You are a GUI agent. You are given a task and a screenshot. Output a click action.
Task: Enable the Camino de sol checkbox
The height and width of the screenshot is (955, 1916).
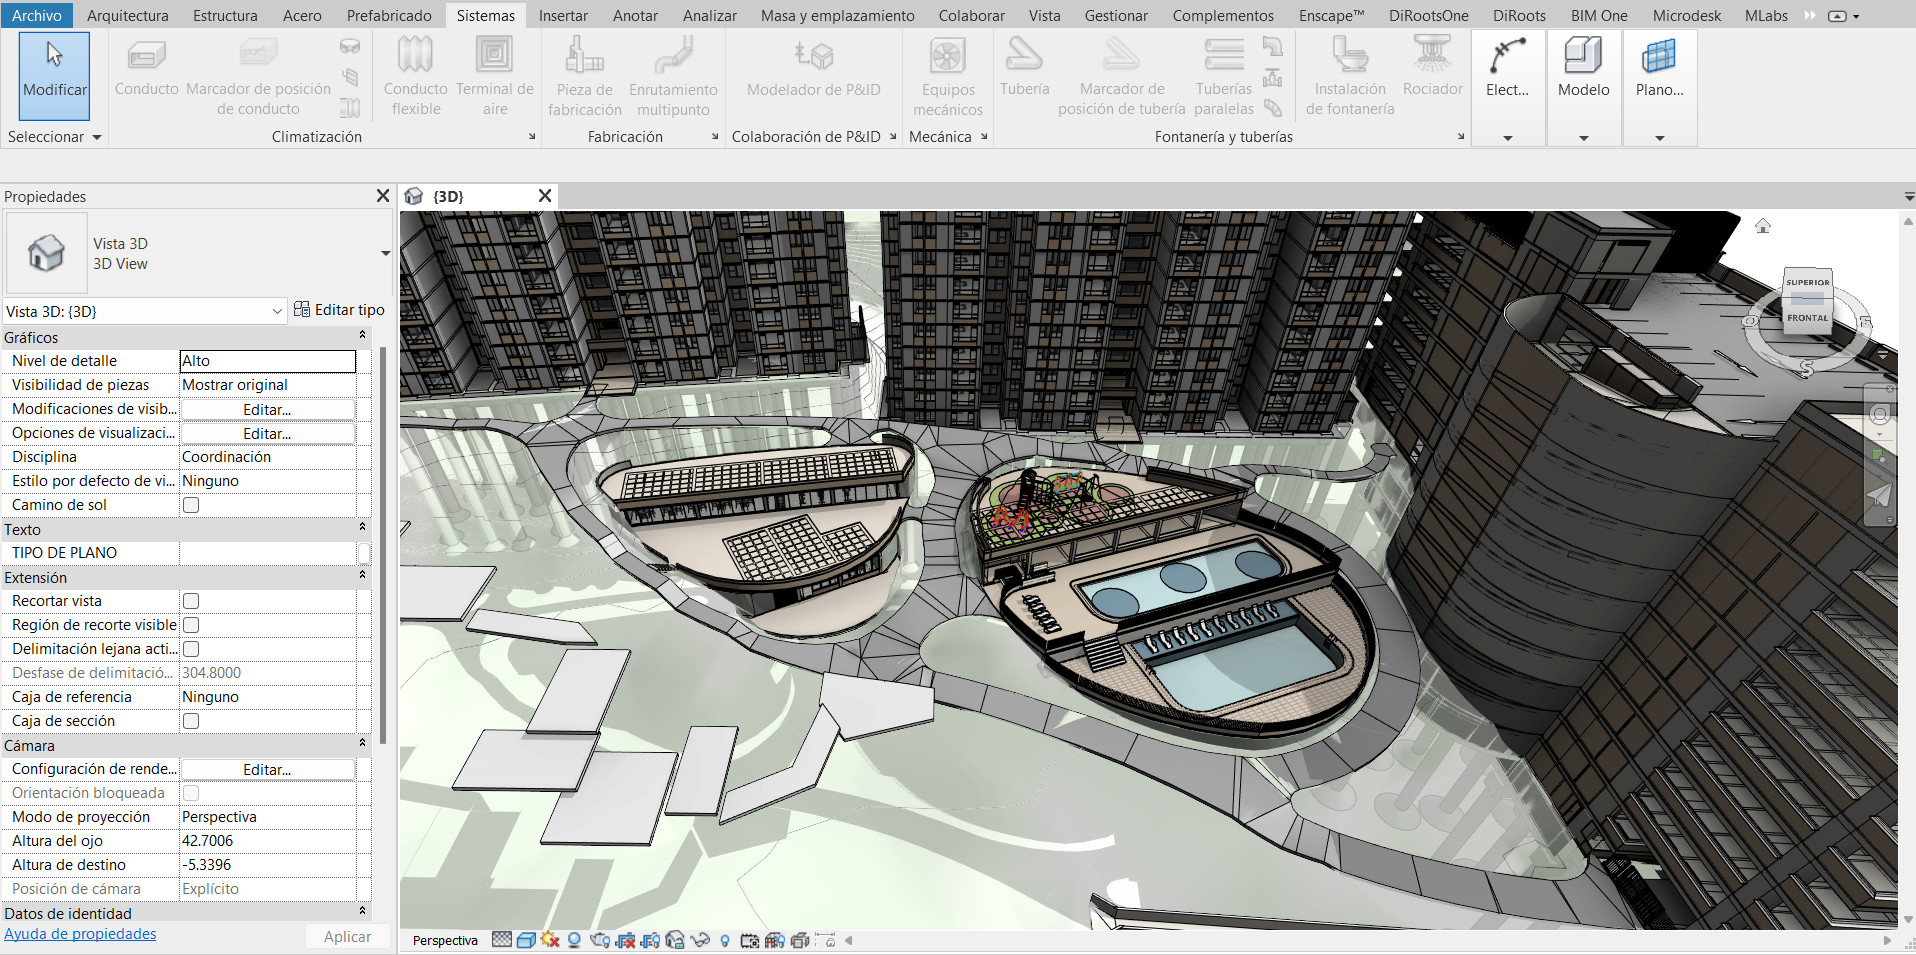191,505
